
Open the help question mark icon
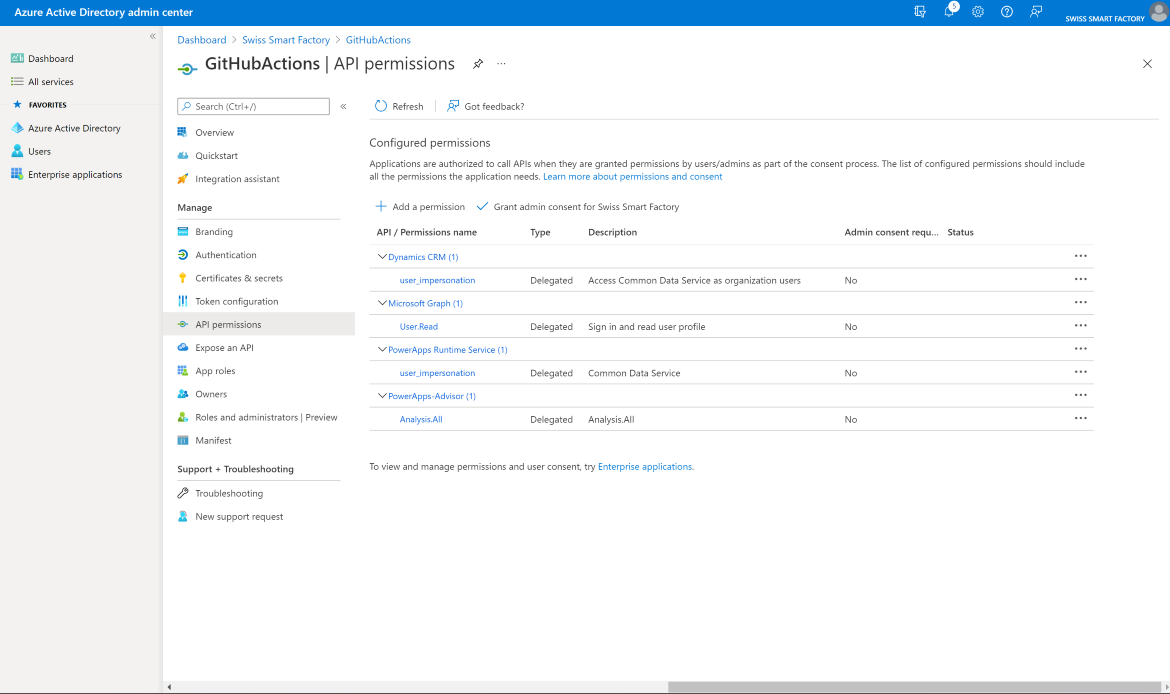tap(1007, 12)
